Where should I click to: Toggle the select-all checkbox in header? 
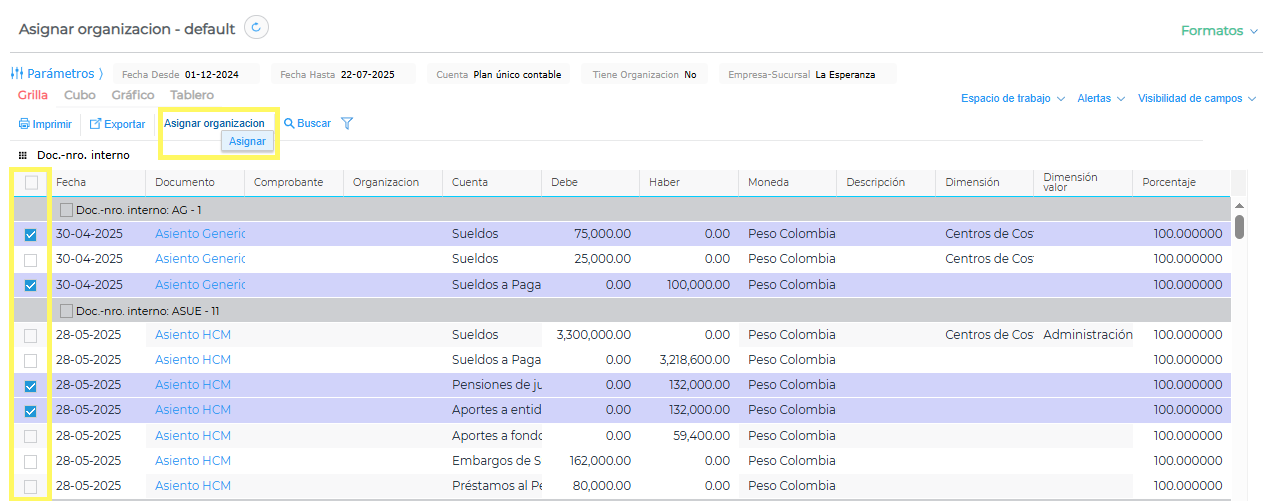[31, 182]
